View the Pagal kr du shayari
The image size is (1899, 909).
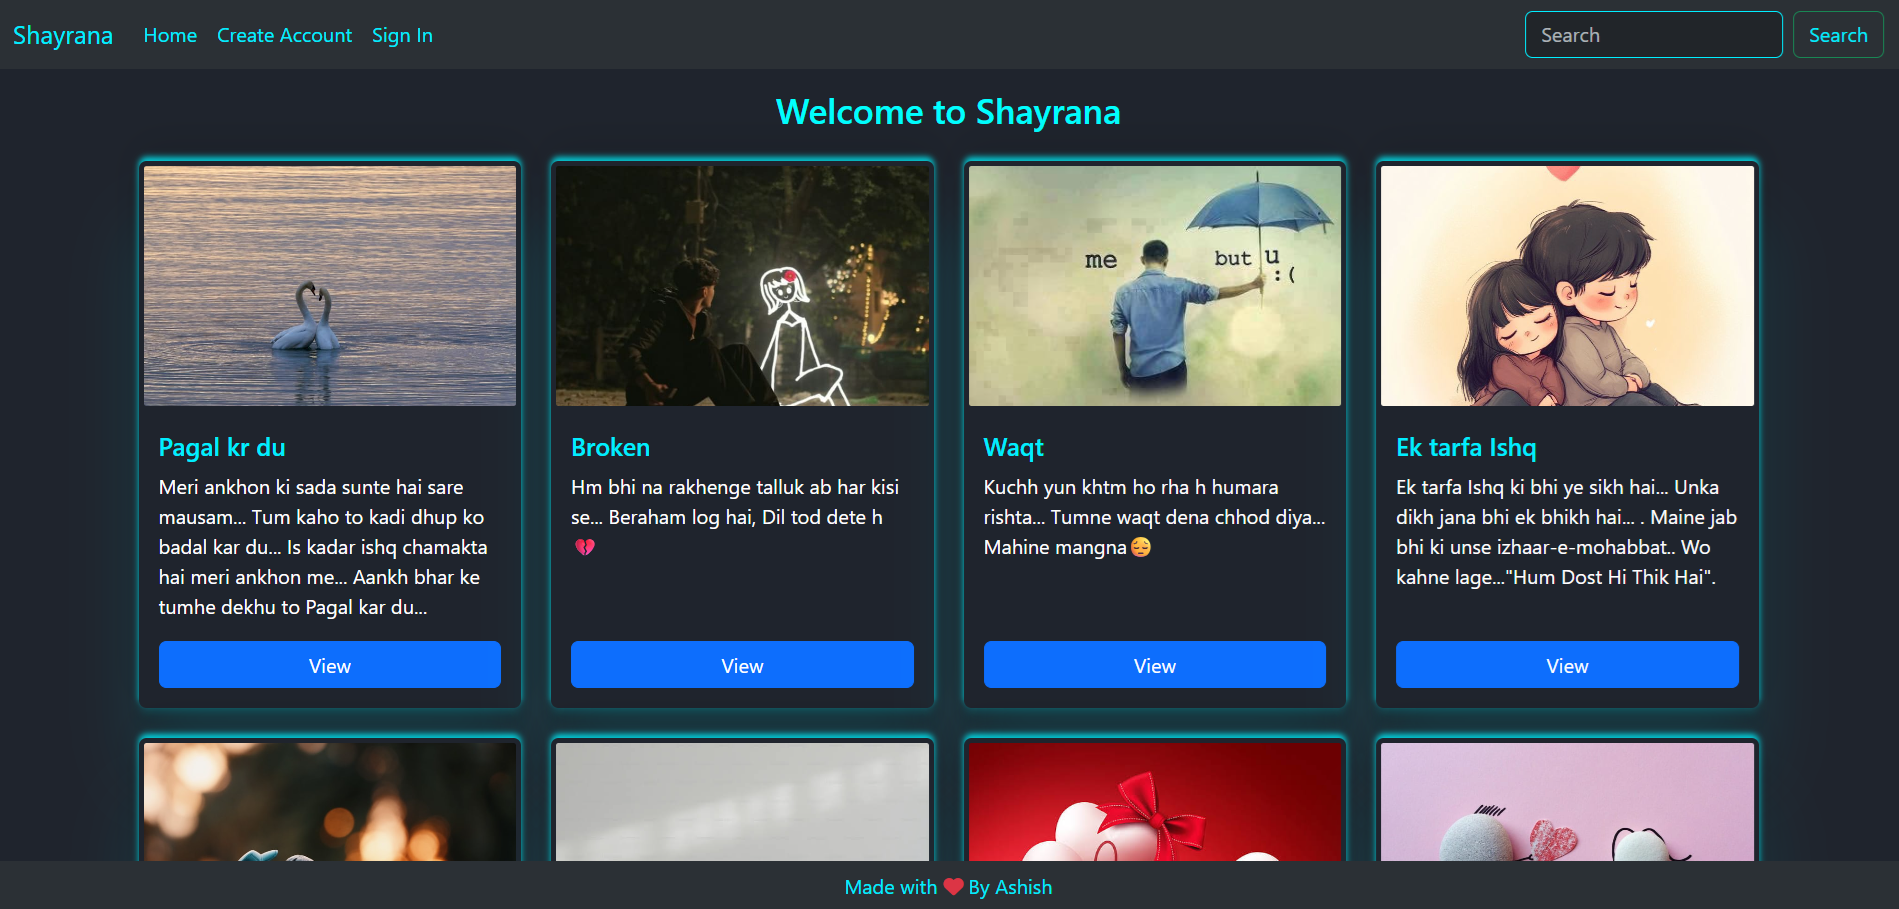point(330,665)
